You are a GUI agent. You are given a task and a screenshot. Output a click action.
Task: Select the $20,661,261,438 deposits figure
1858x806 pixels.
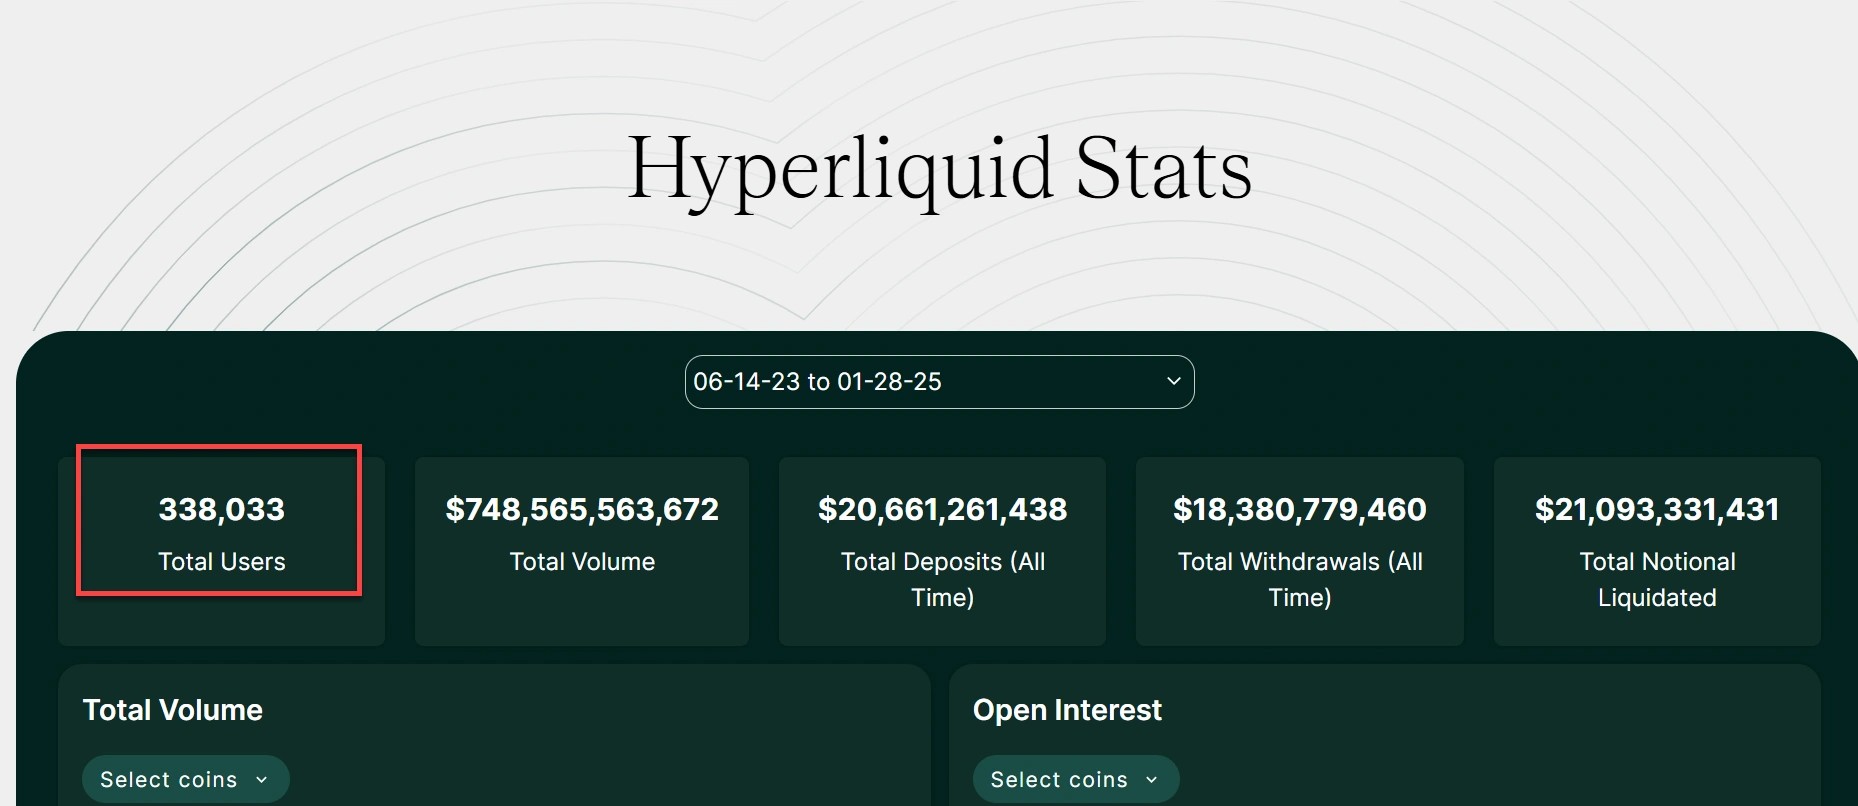[x=942, y=509]
